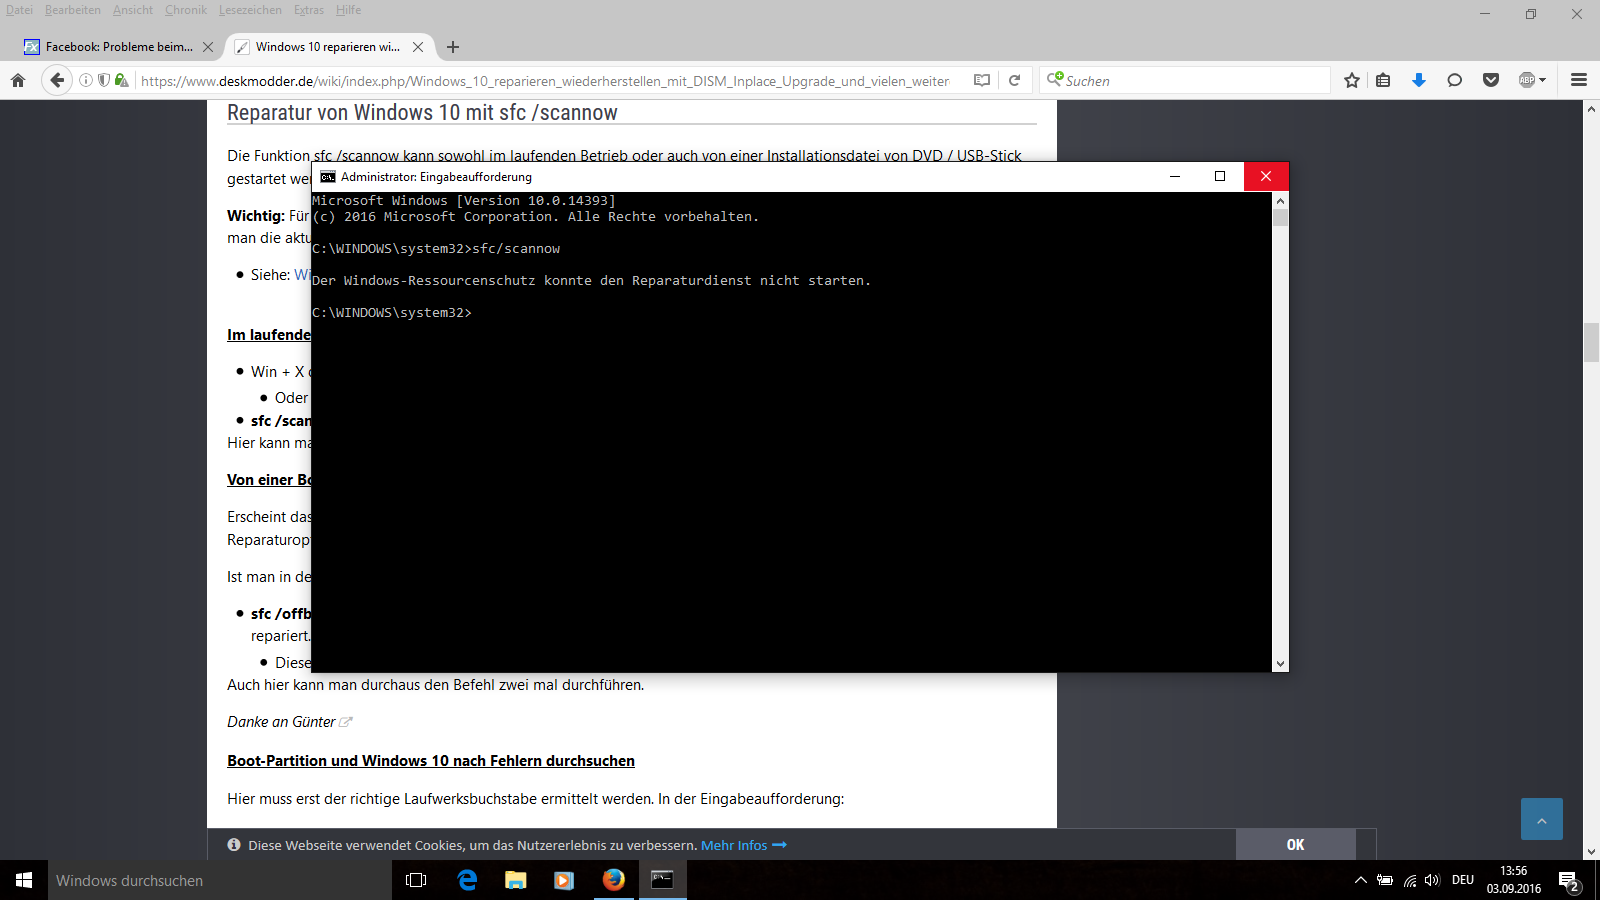The width and height of the screenshot is (1600, 900).
Task: Change the DEU keyboard language
Action: click(1463, 880)
